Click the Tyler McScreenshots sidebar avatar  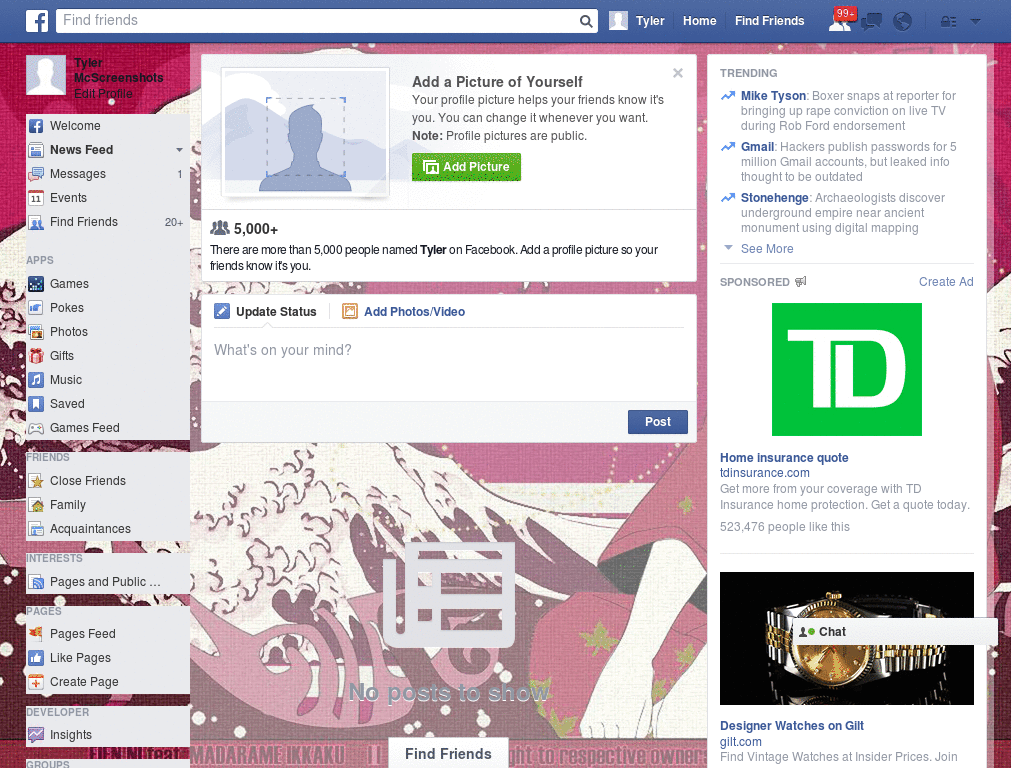coord(46,75)
